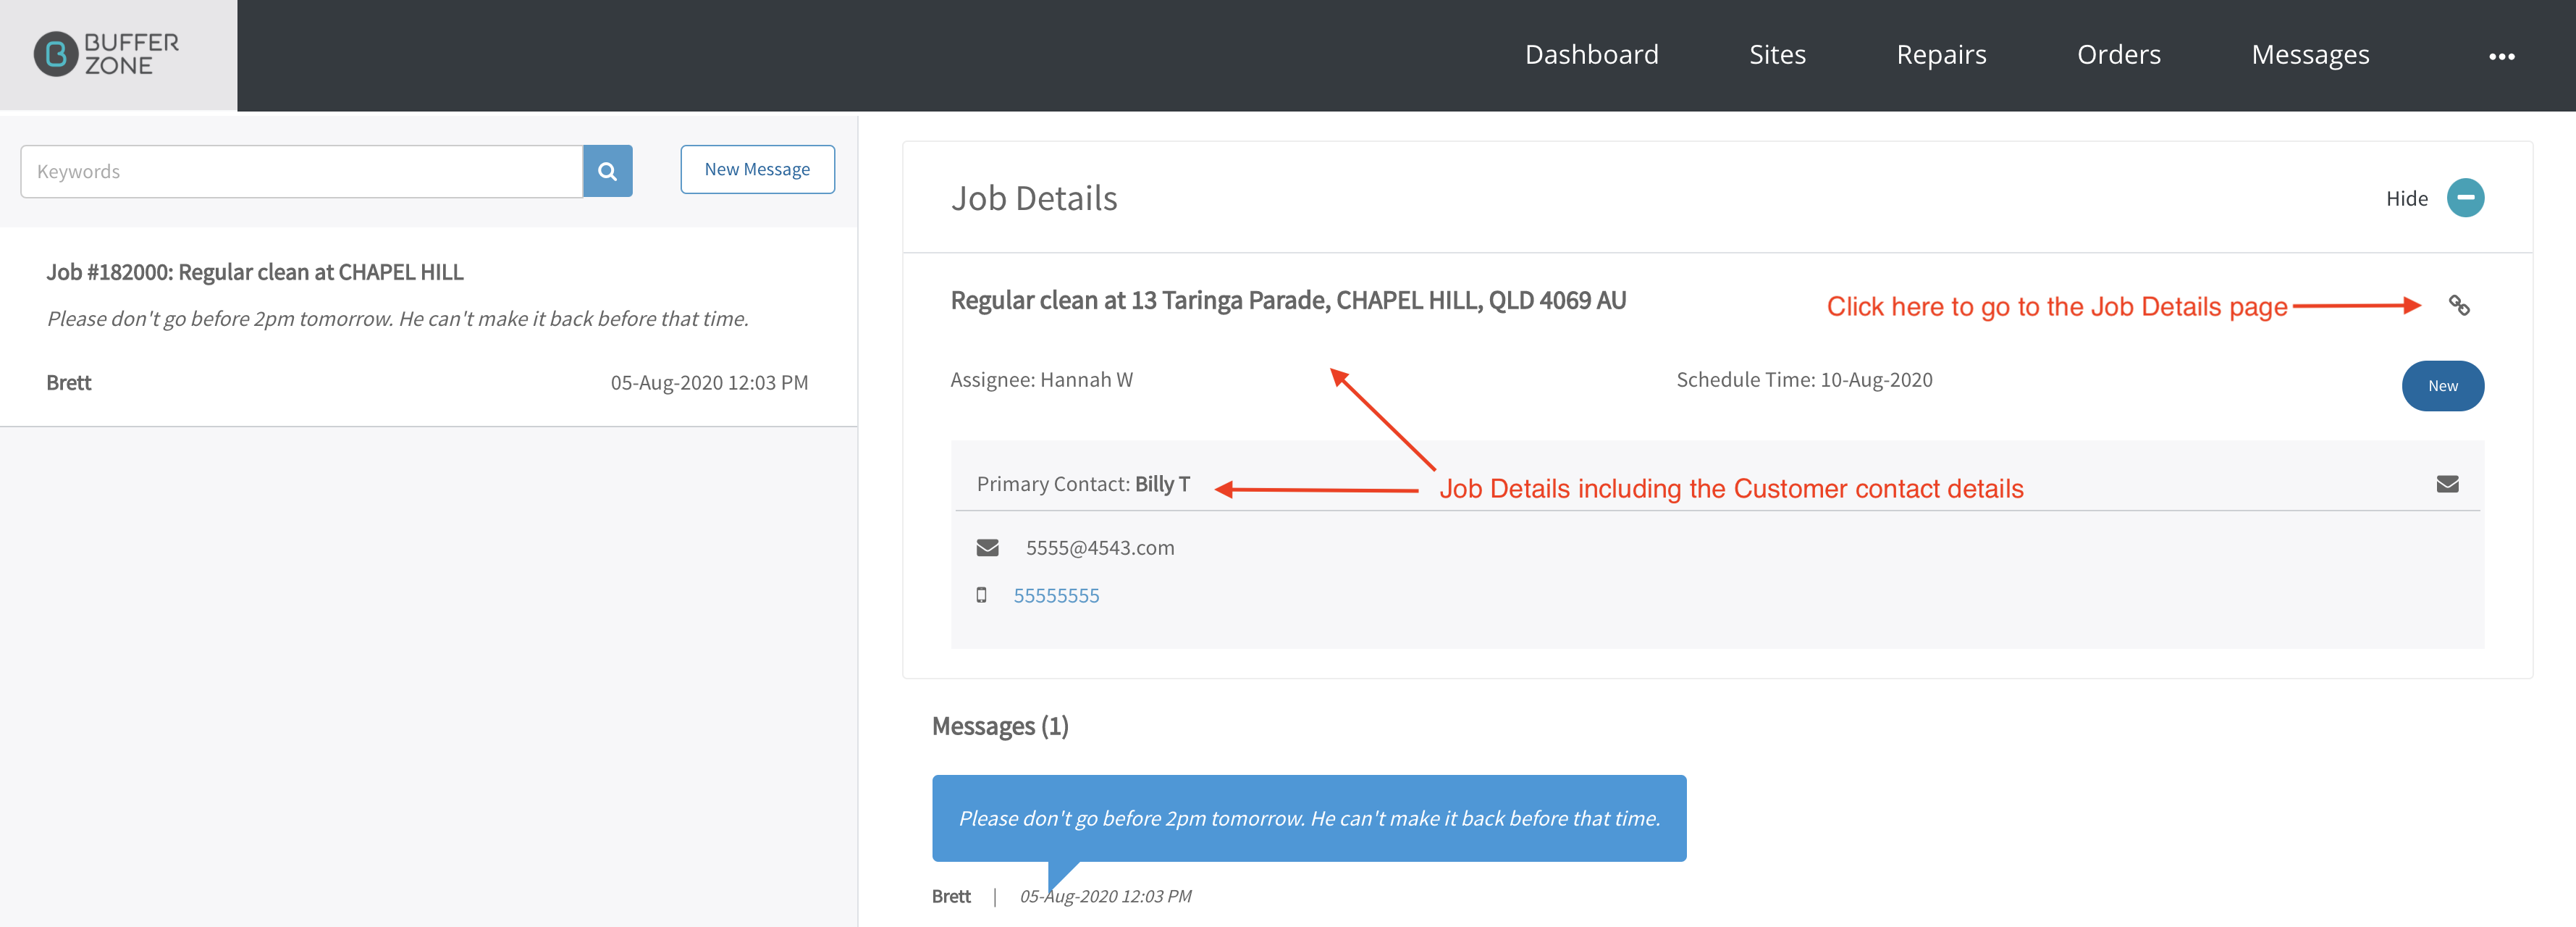
Task: Focus the Keywords search field
Action: (x=302, y=171)
